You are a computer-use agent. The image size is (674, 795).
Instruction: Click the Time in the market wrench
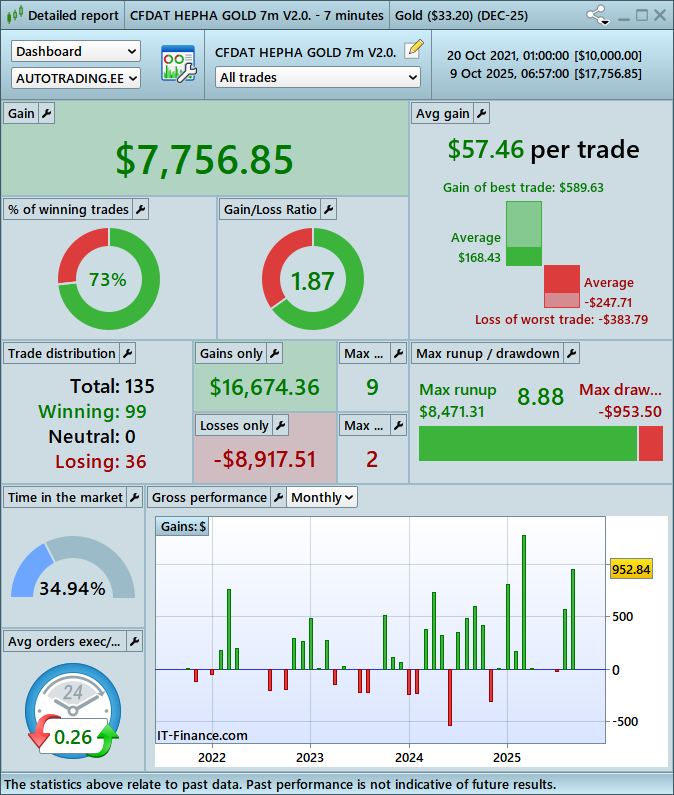point(135,497)
